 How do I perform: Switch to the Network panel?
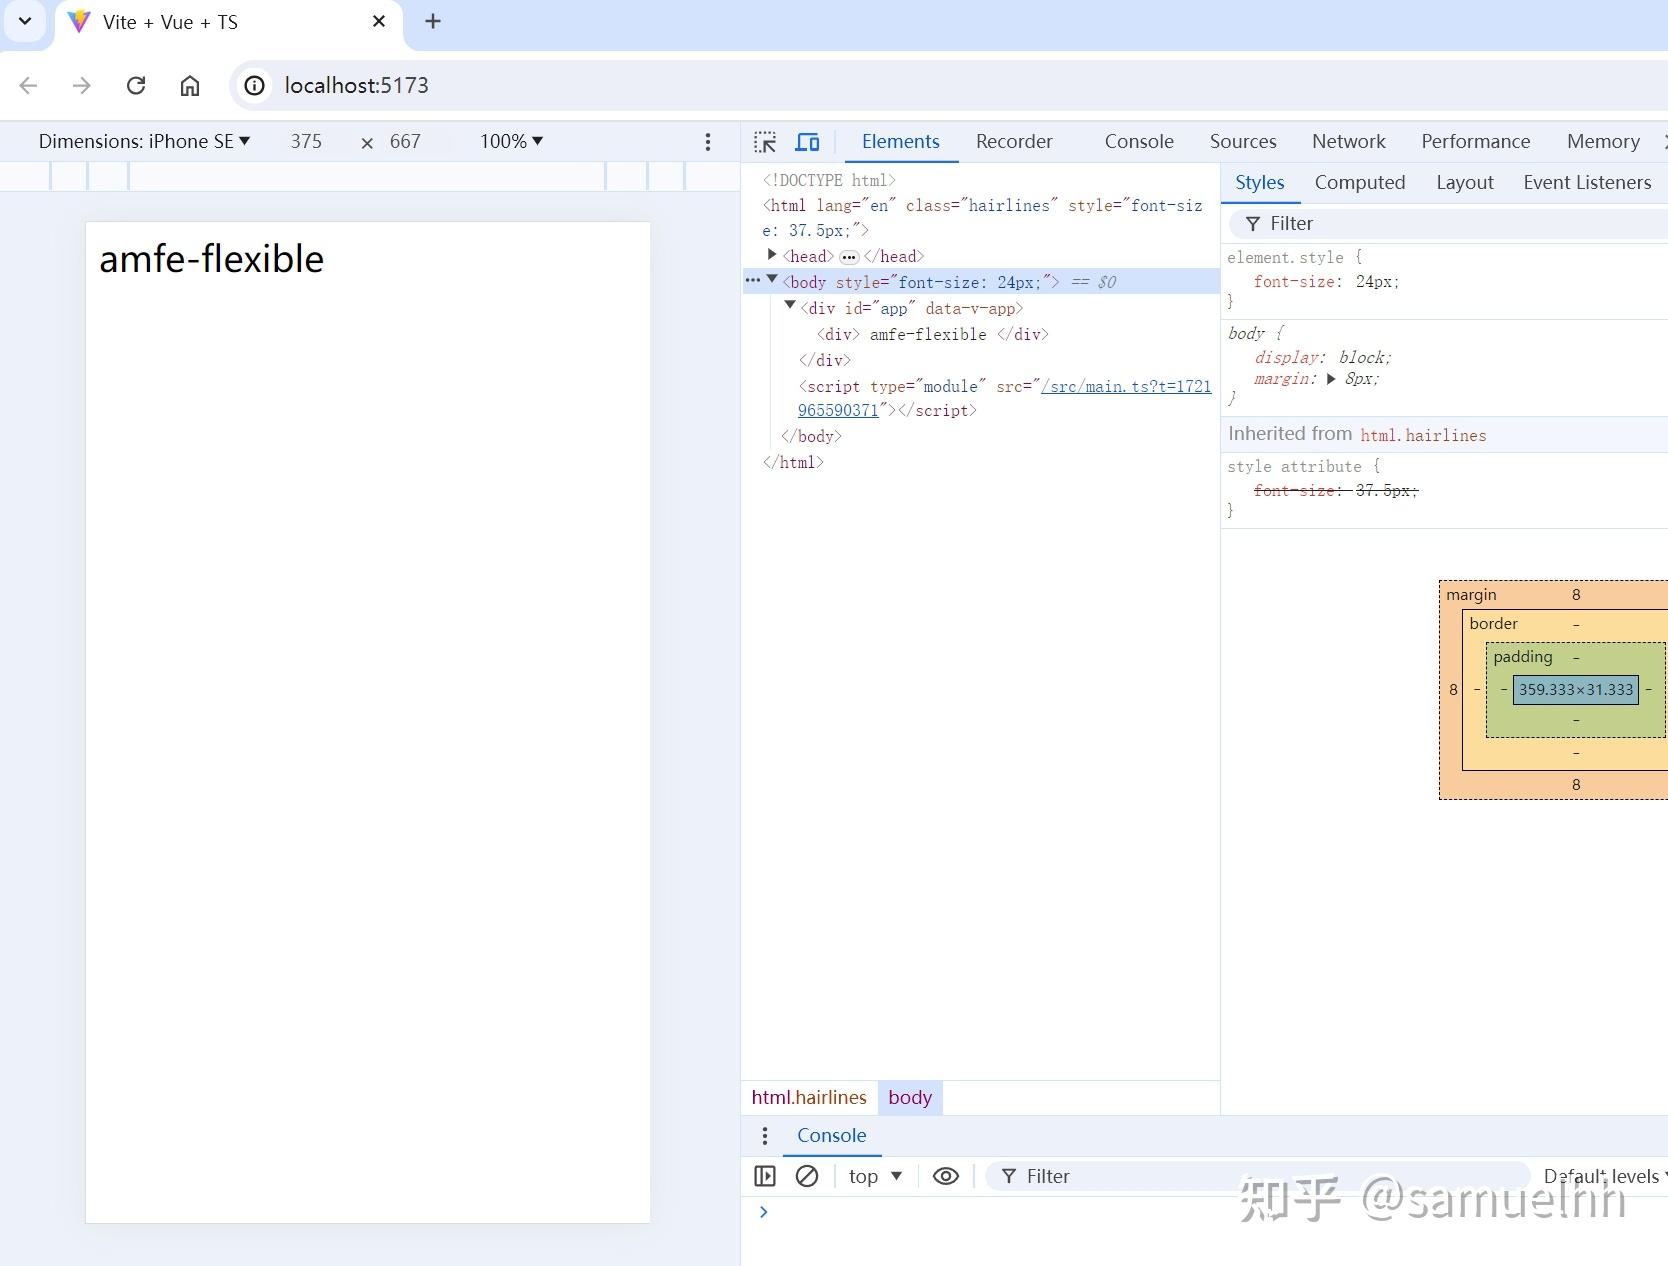1348,141
